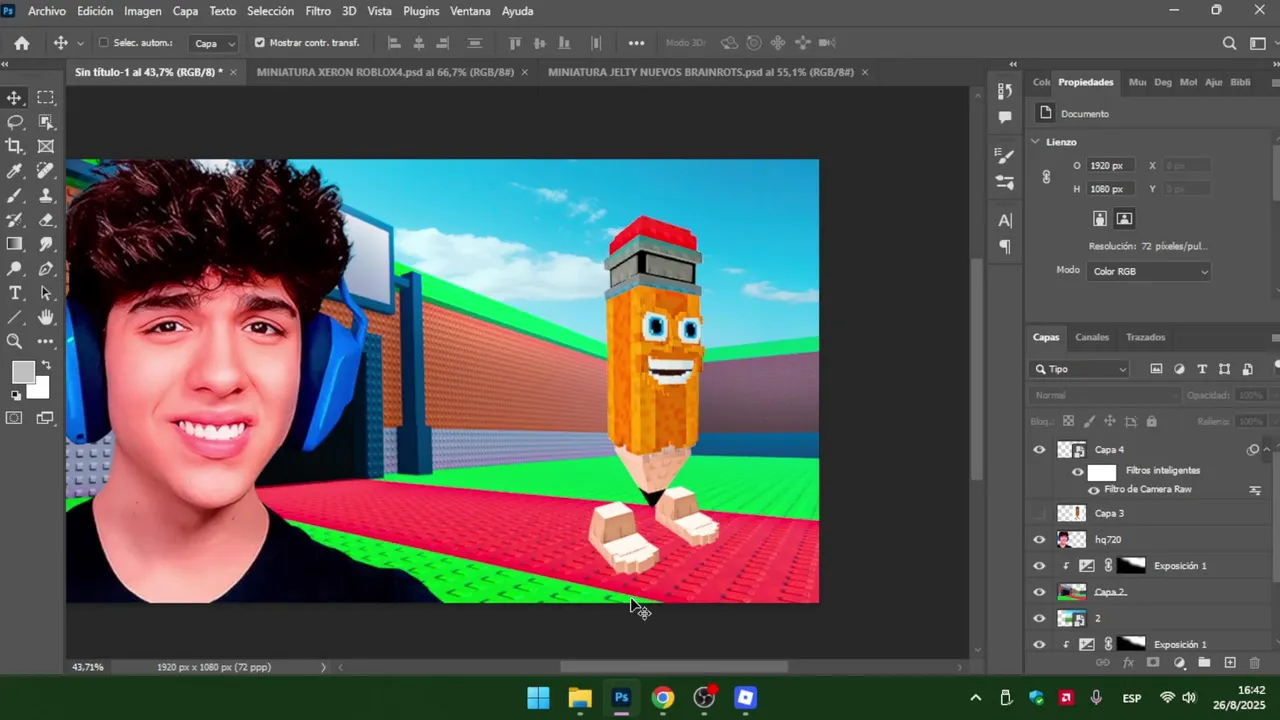Screen dimensions: 1280x720
Task: Show the hidden Capa 3 layer
Action: click(x=1039, y=513)
